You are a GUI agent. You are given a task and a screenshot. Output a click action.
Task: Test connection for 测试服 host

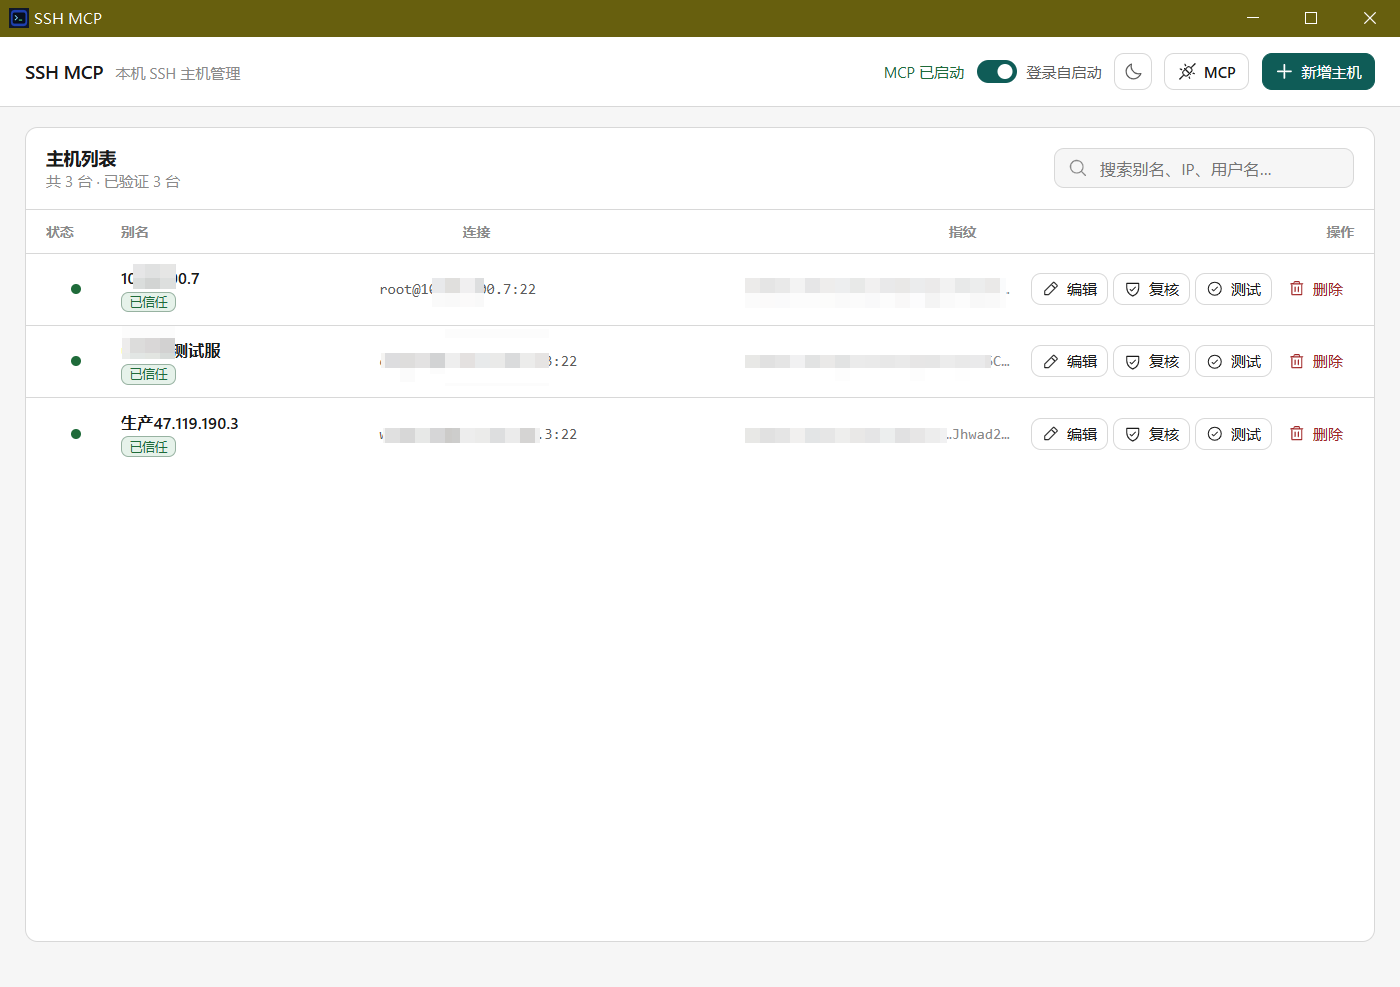1233,361
